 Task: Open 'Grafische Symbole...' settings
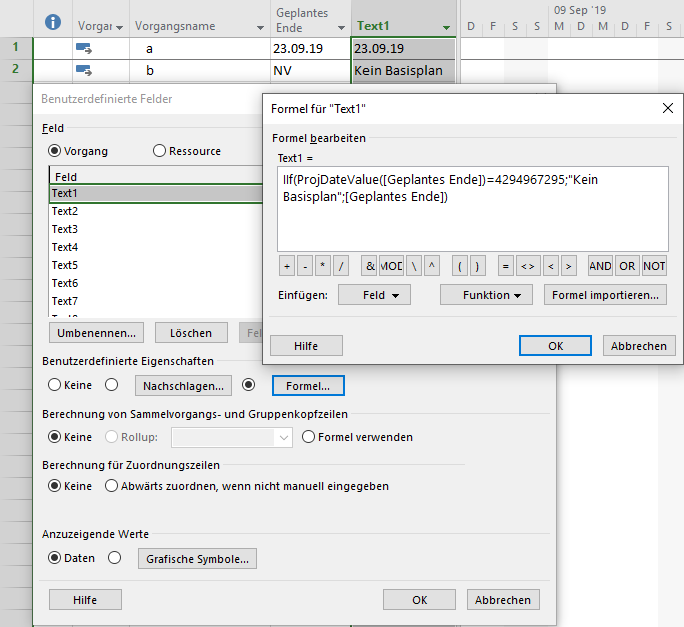[x=197, y=558]
